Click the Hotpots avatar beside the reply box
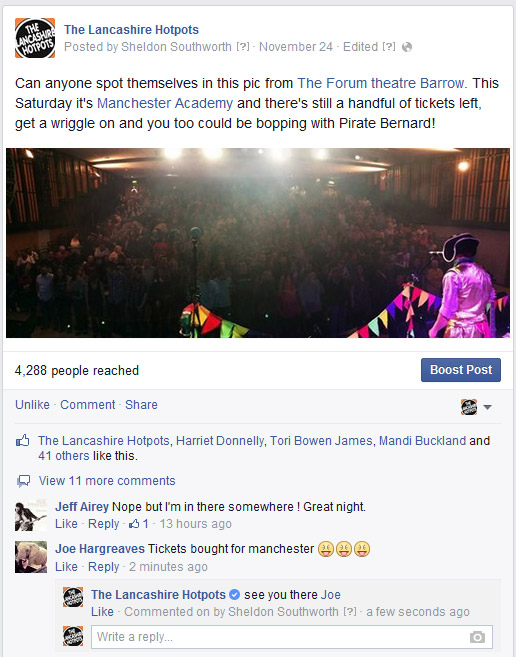The width and height of the screenshot is (516, 657). pos(73,636)
